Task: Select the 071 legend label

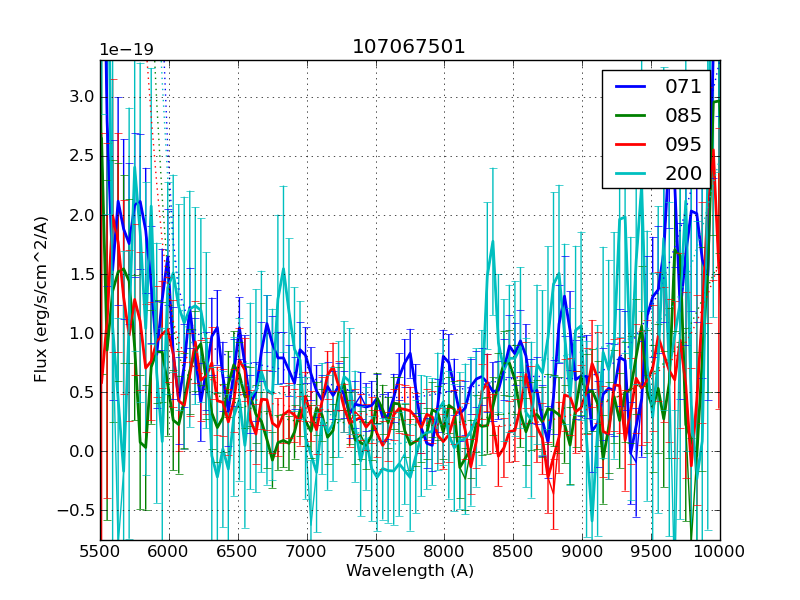Action: [x=683, y=87]
